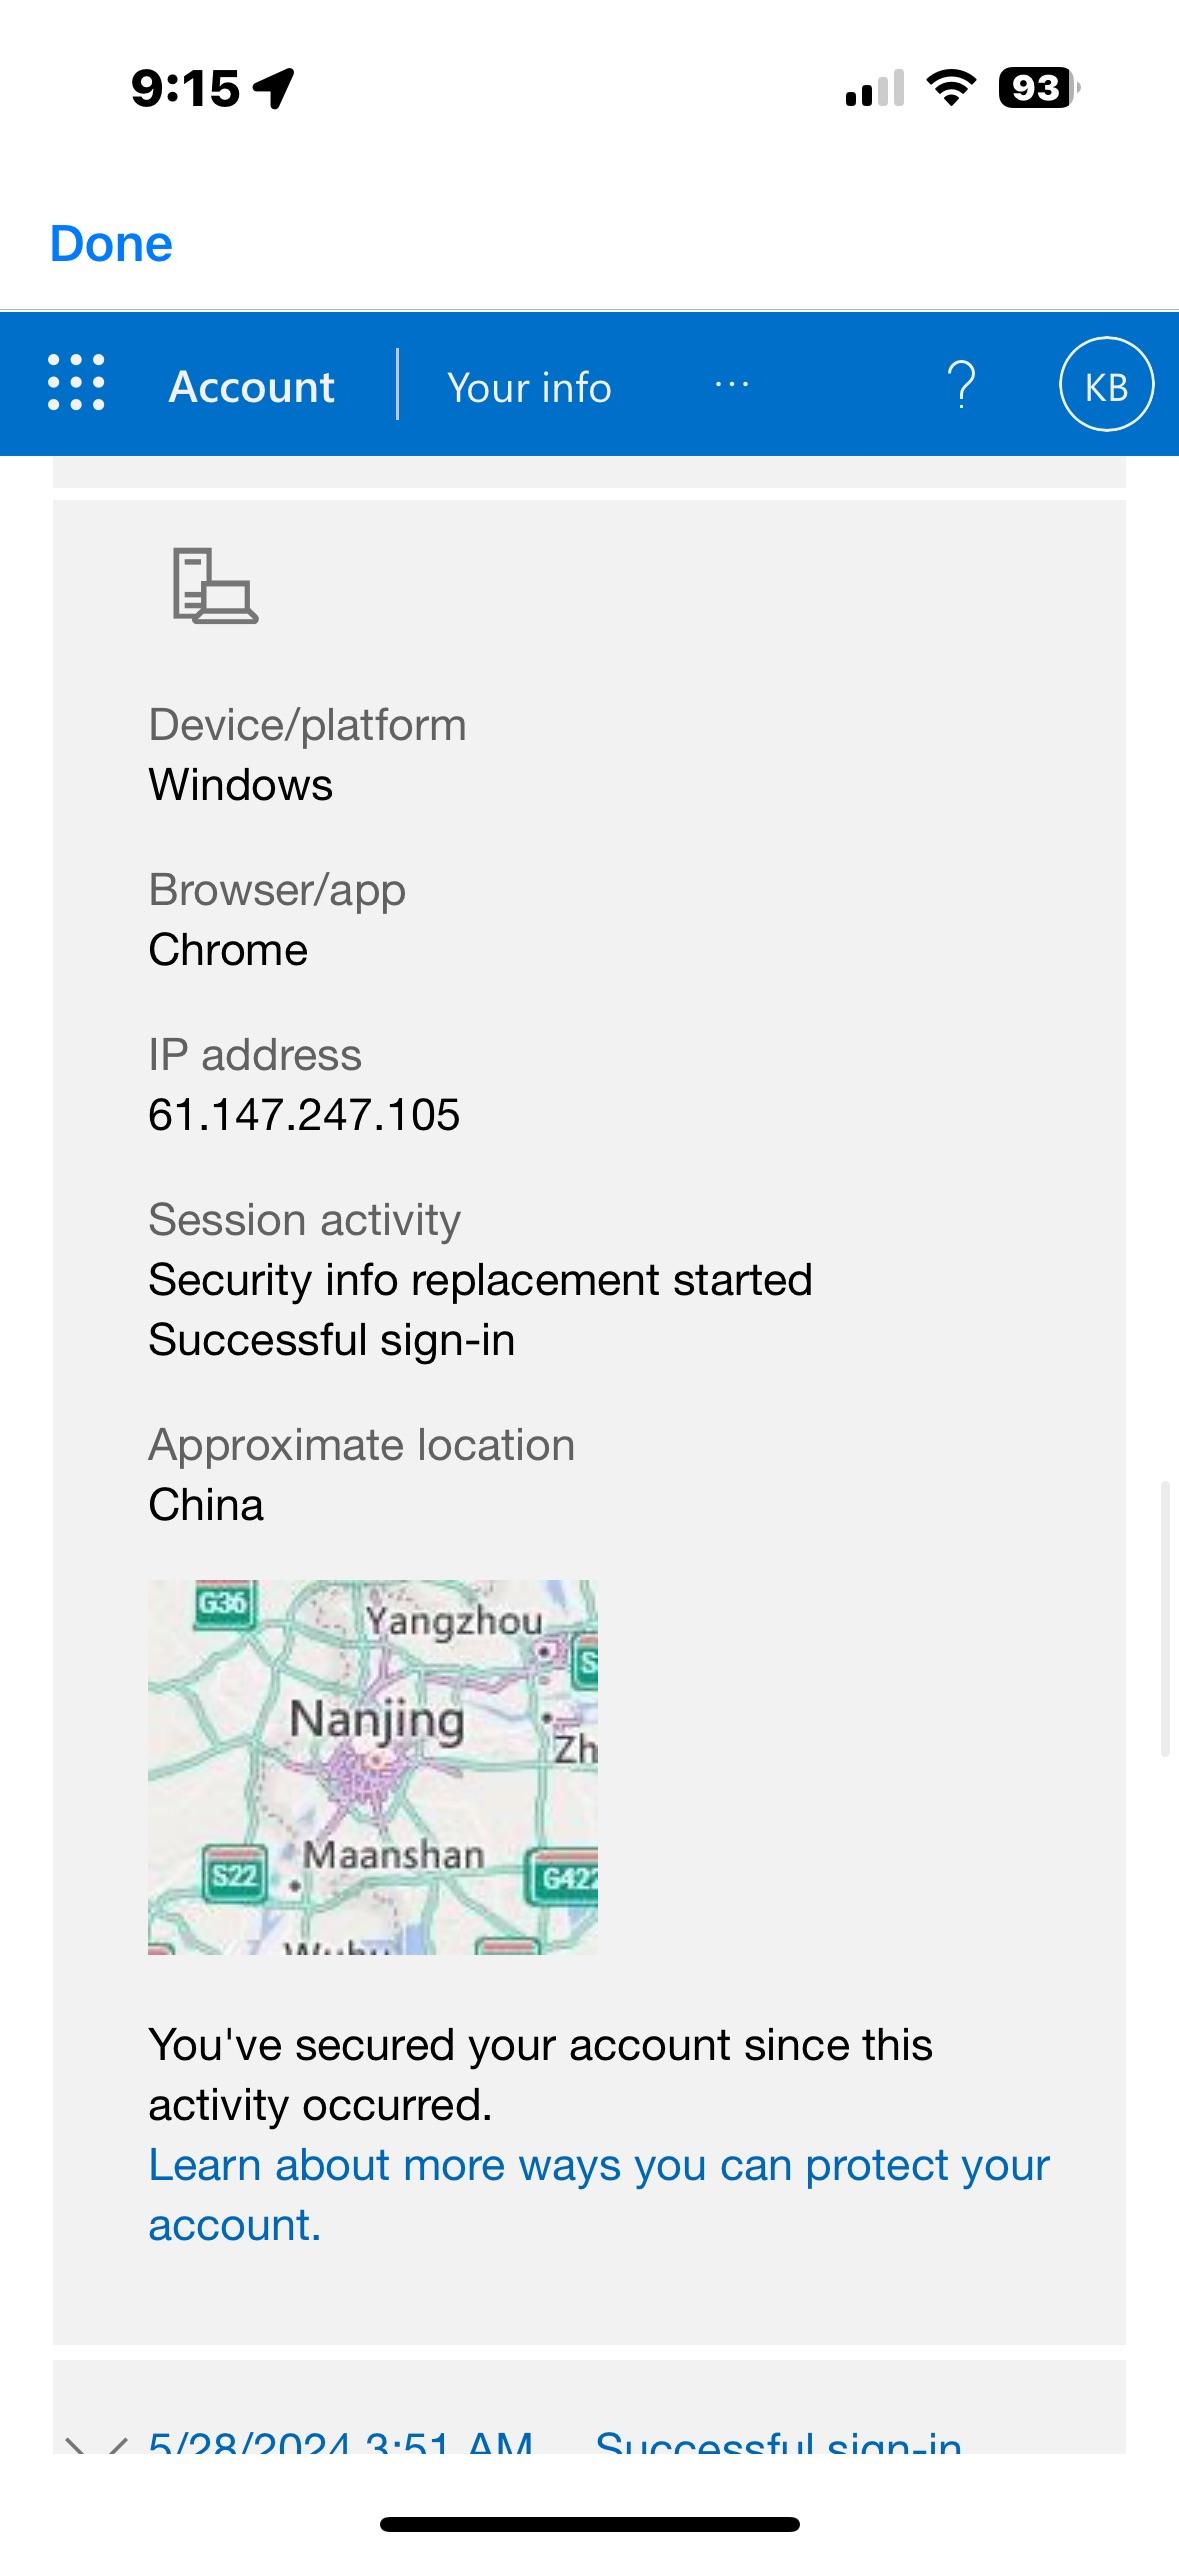Tap the 9:15 clock in status bar
Screen dimensions: 1179x2556
tap(185, 88)
